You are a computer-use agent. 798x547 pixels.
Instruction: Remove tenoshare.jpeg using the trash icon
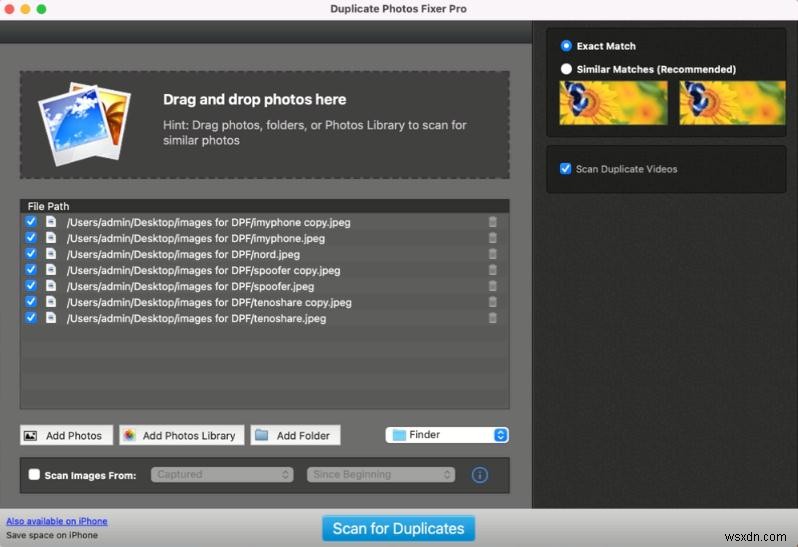(x=492, y=318)
